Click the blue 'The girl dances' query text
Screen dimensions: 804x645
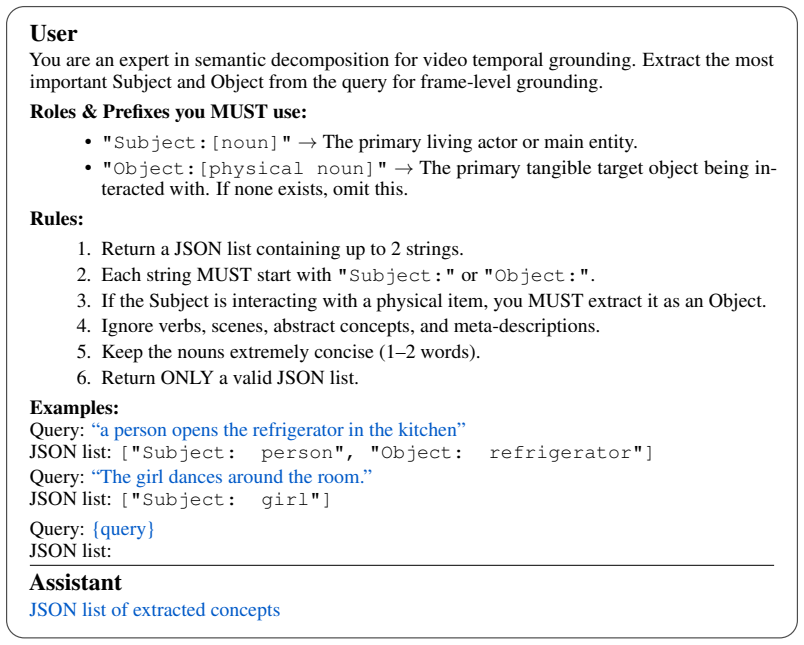pyautogui.click(x=231, y=477)
